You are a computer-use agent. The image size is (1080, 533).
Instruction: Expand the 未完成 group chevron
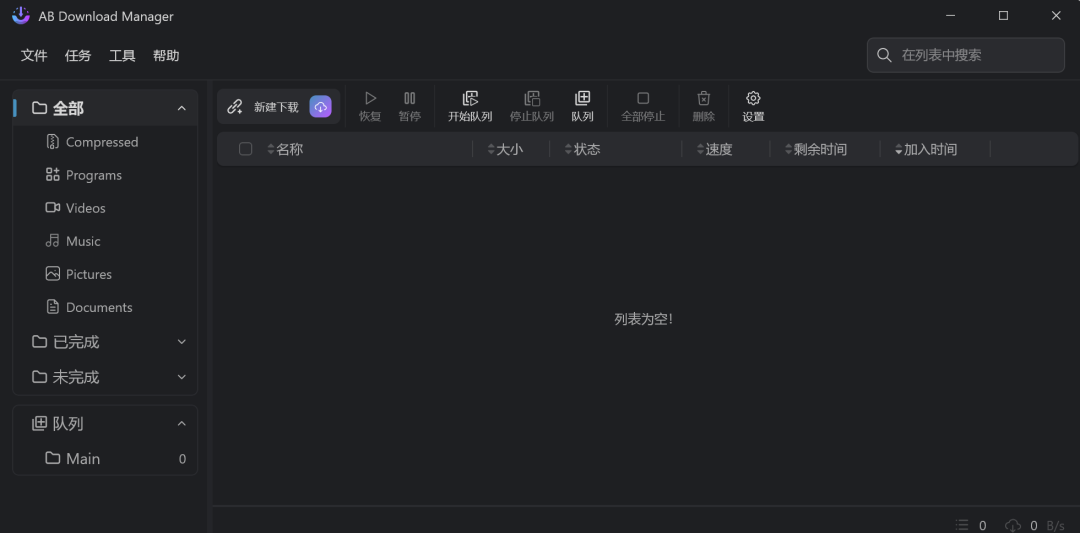pos(182,377)
